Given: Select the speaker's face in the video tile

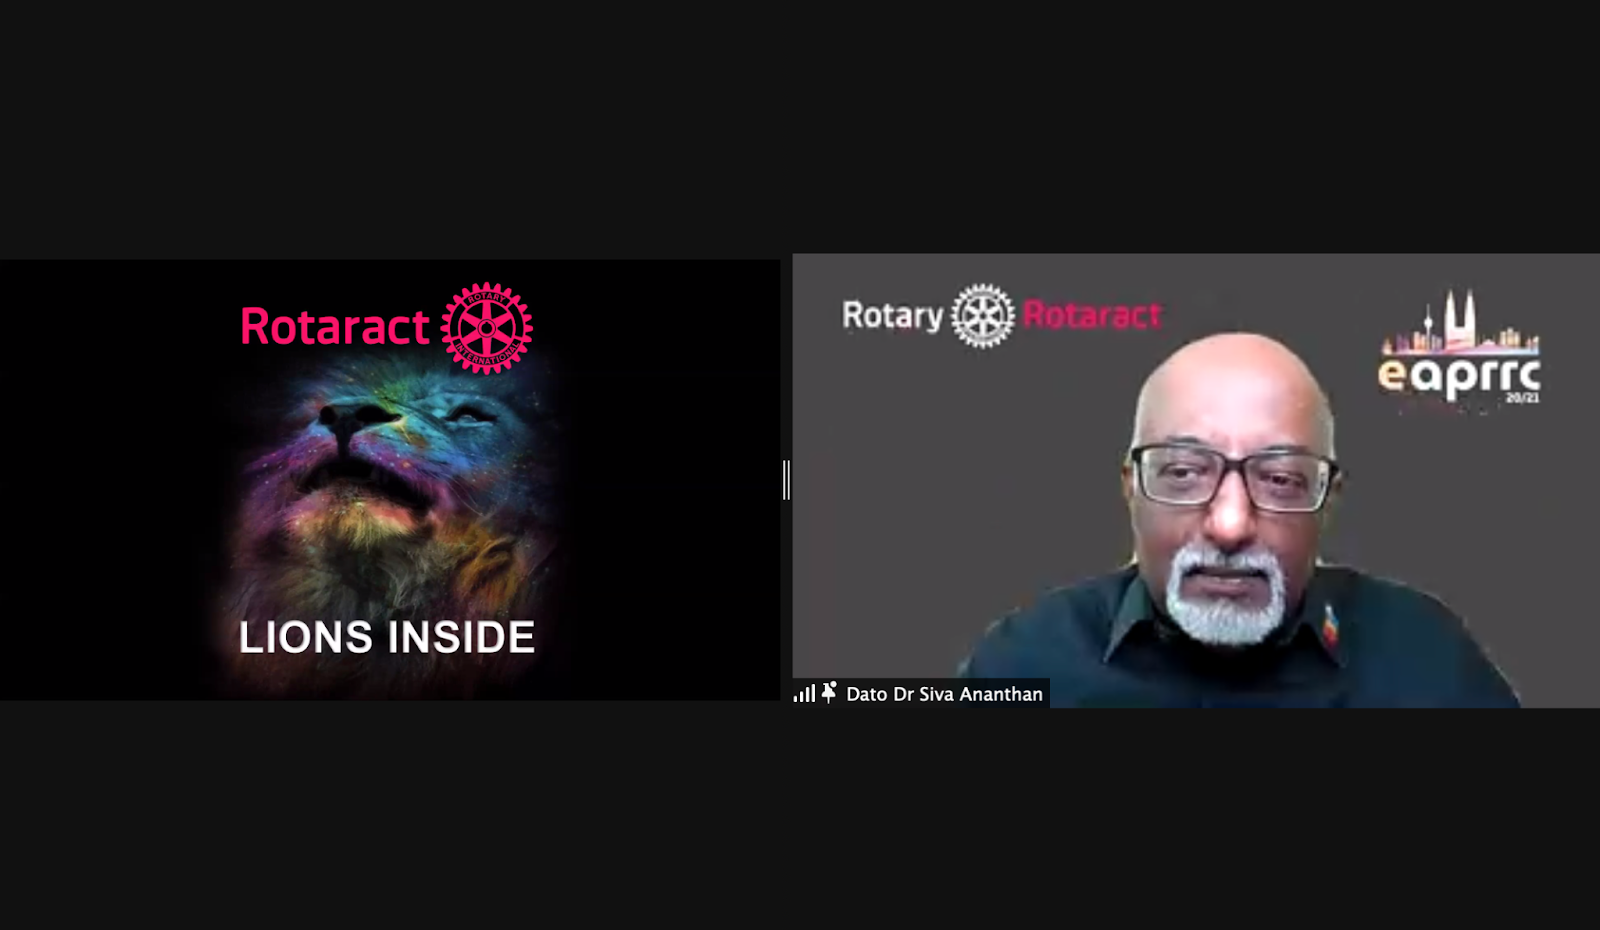Looking at the screenshot, I should (x=1233, y=488).
